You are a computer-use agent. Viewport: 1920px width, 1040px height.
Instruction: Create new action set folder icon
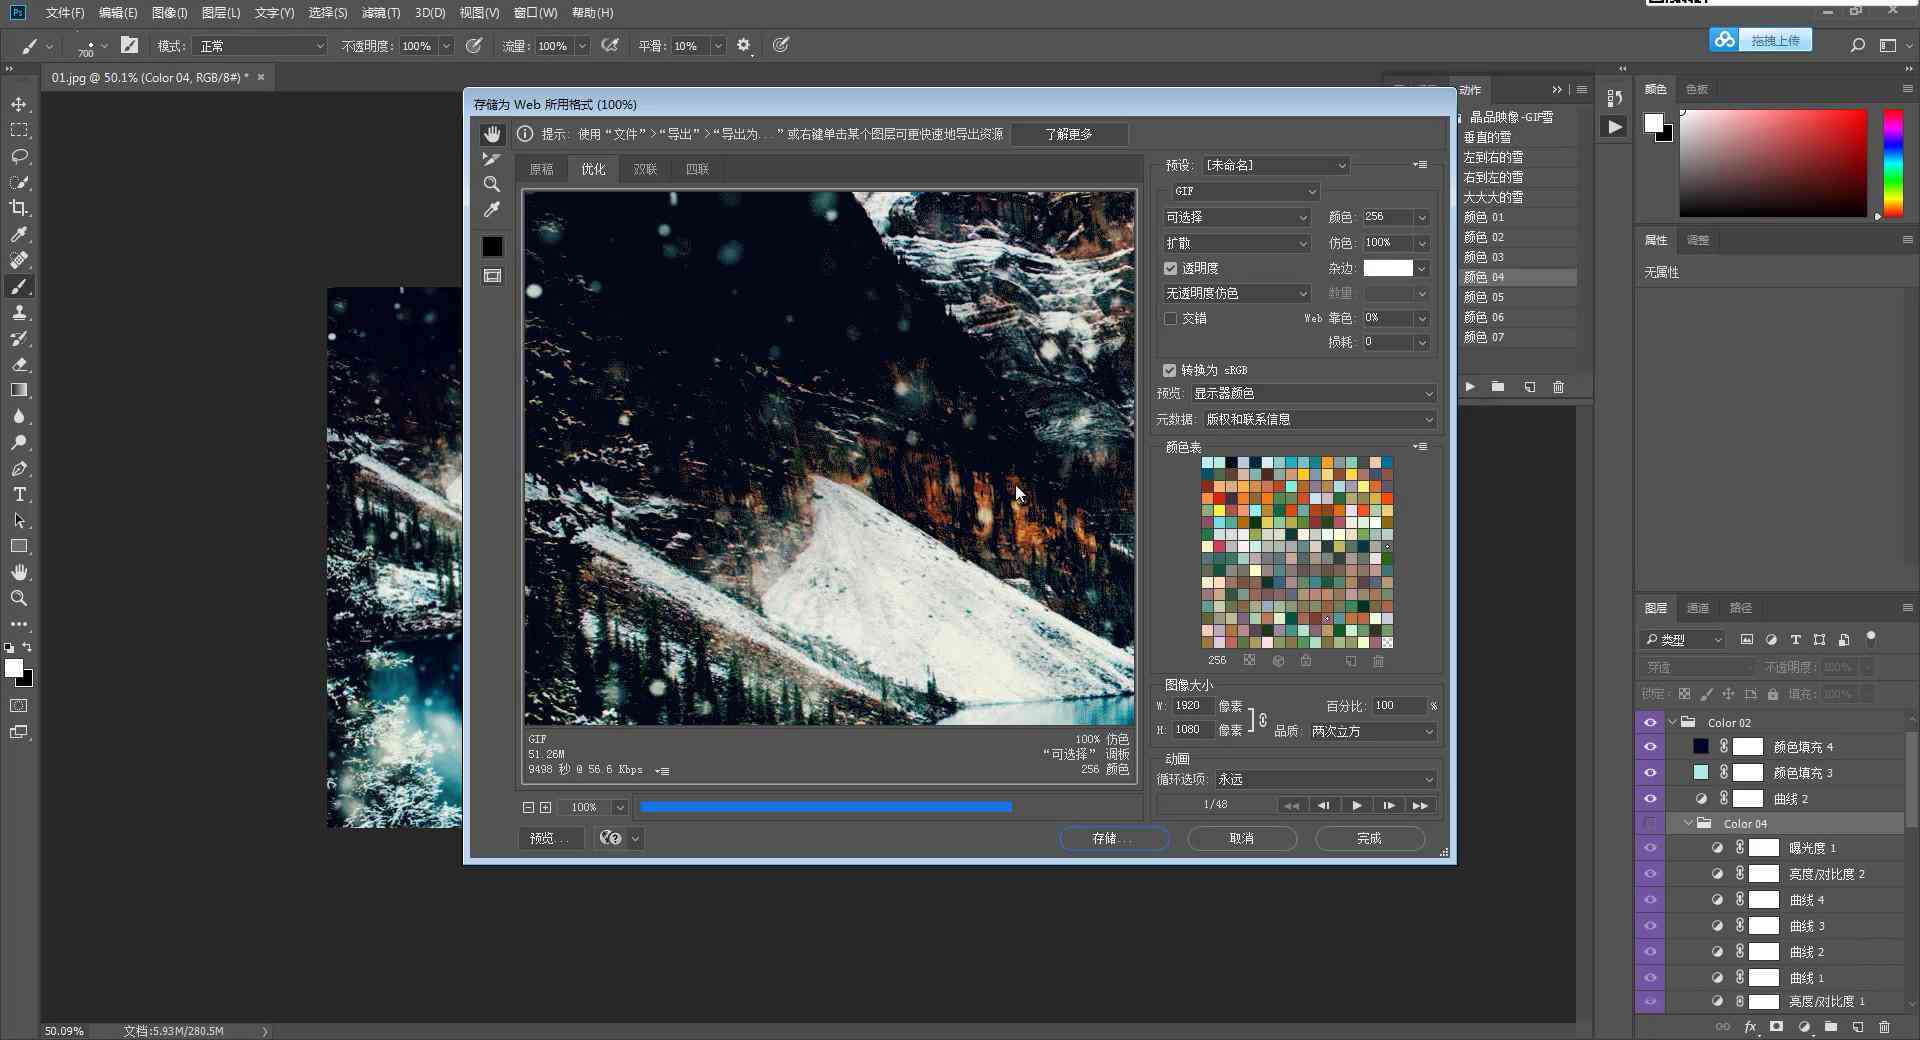(x=1498, y=386)
